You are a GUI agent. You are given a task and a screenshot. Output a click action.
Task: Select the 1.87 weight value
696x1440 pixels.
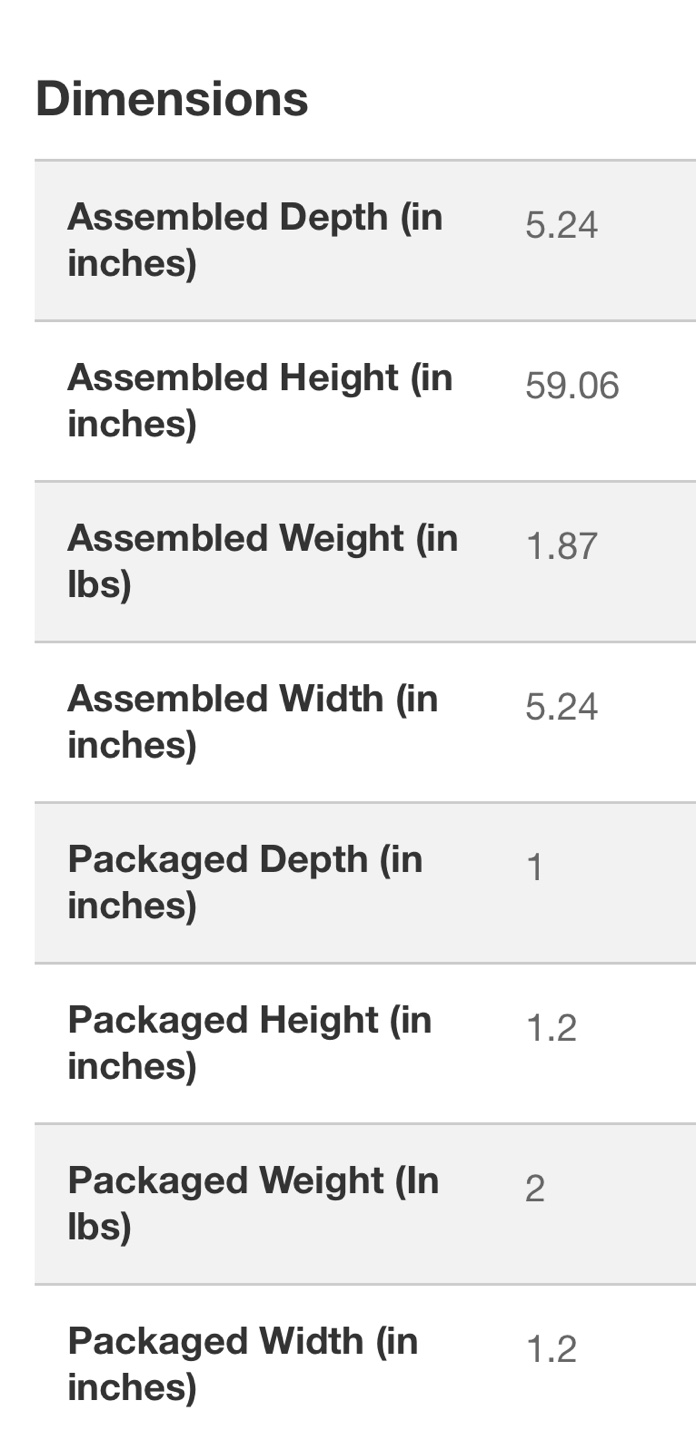(561, 547)
